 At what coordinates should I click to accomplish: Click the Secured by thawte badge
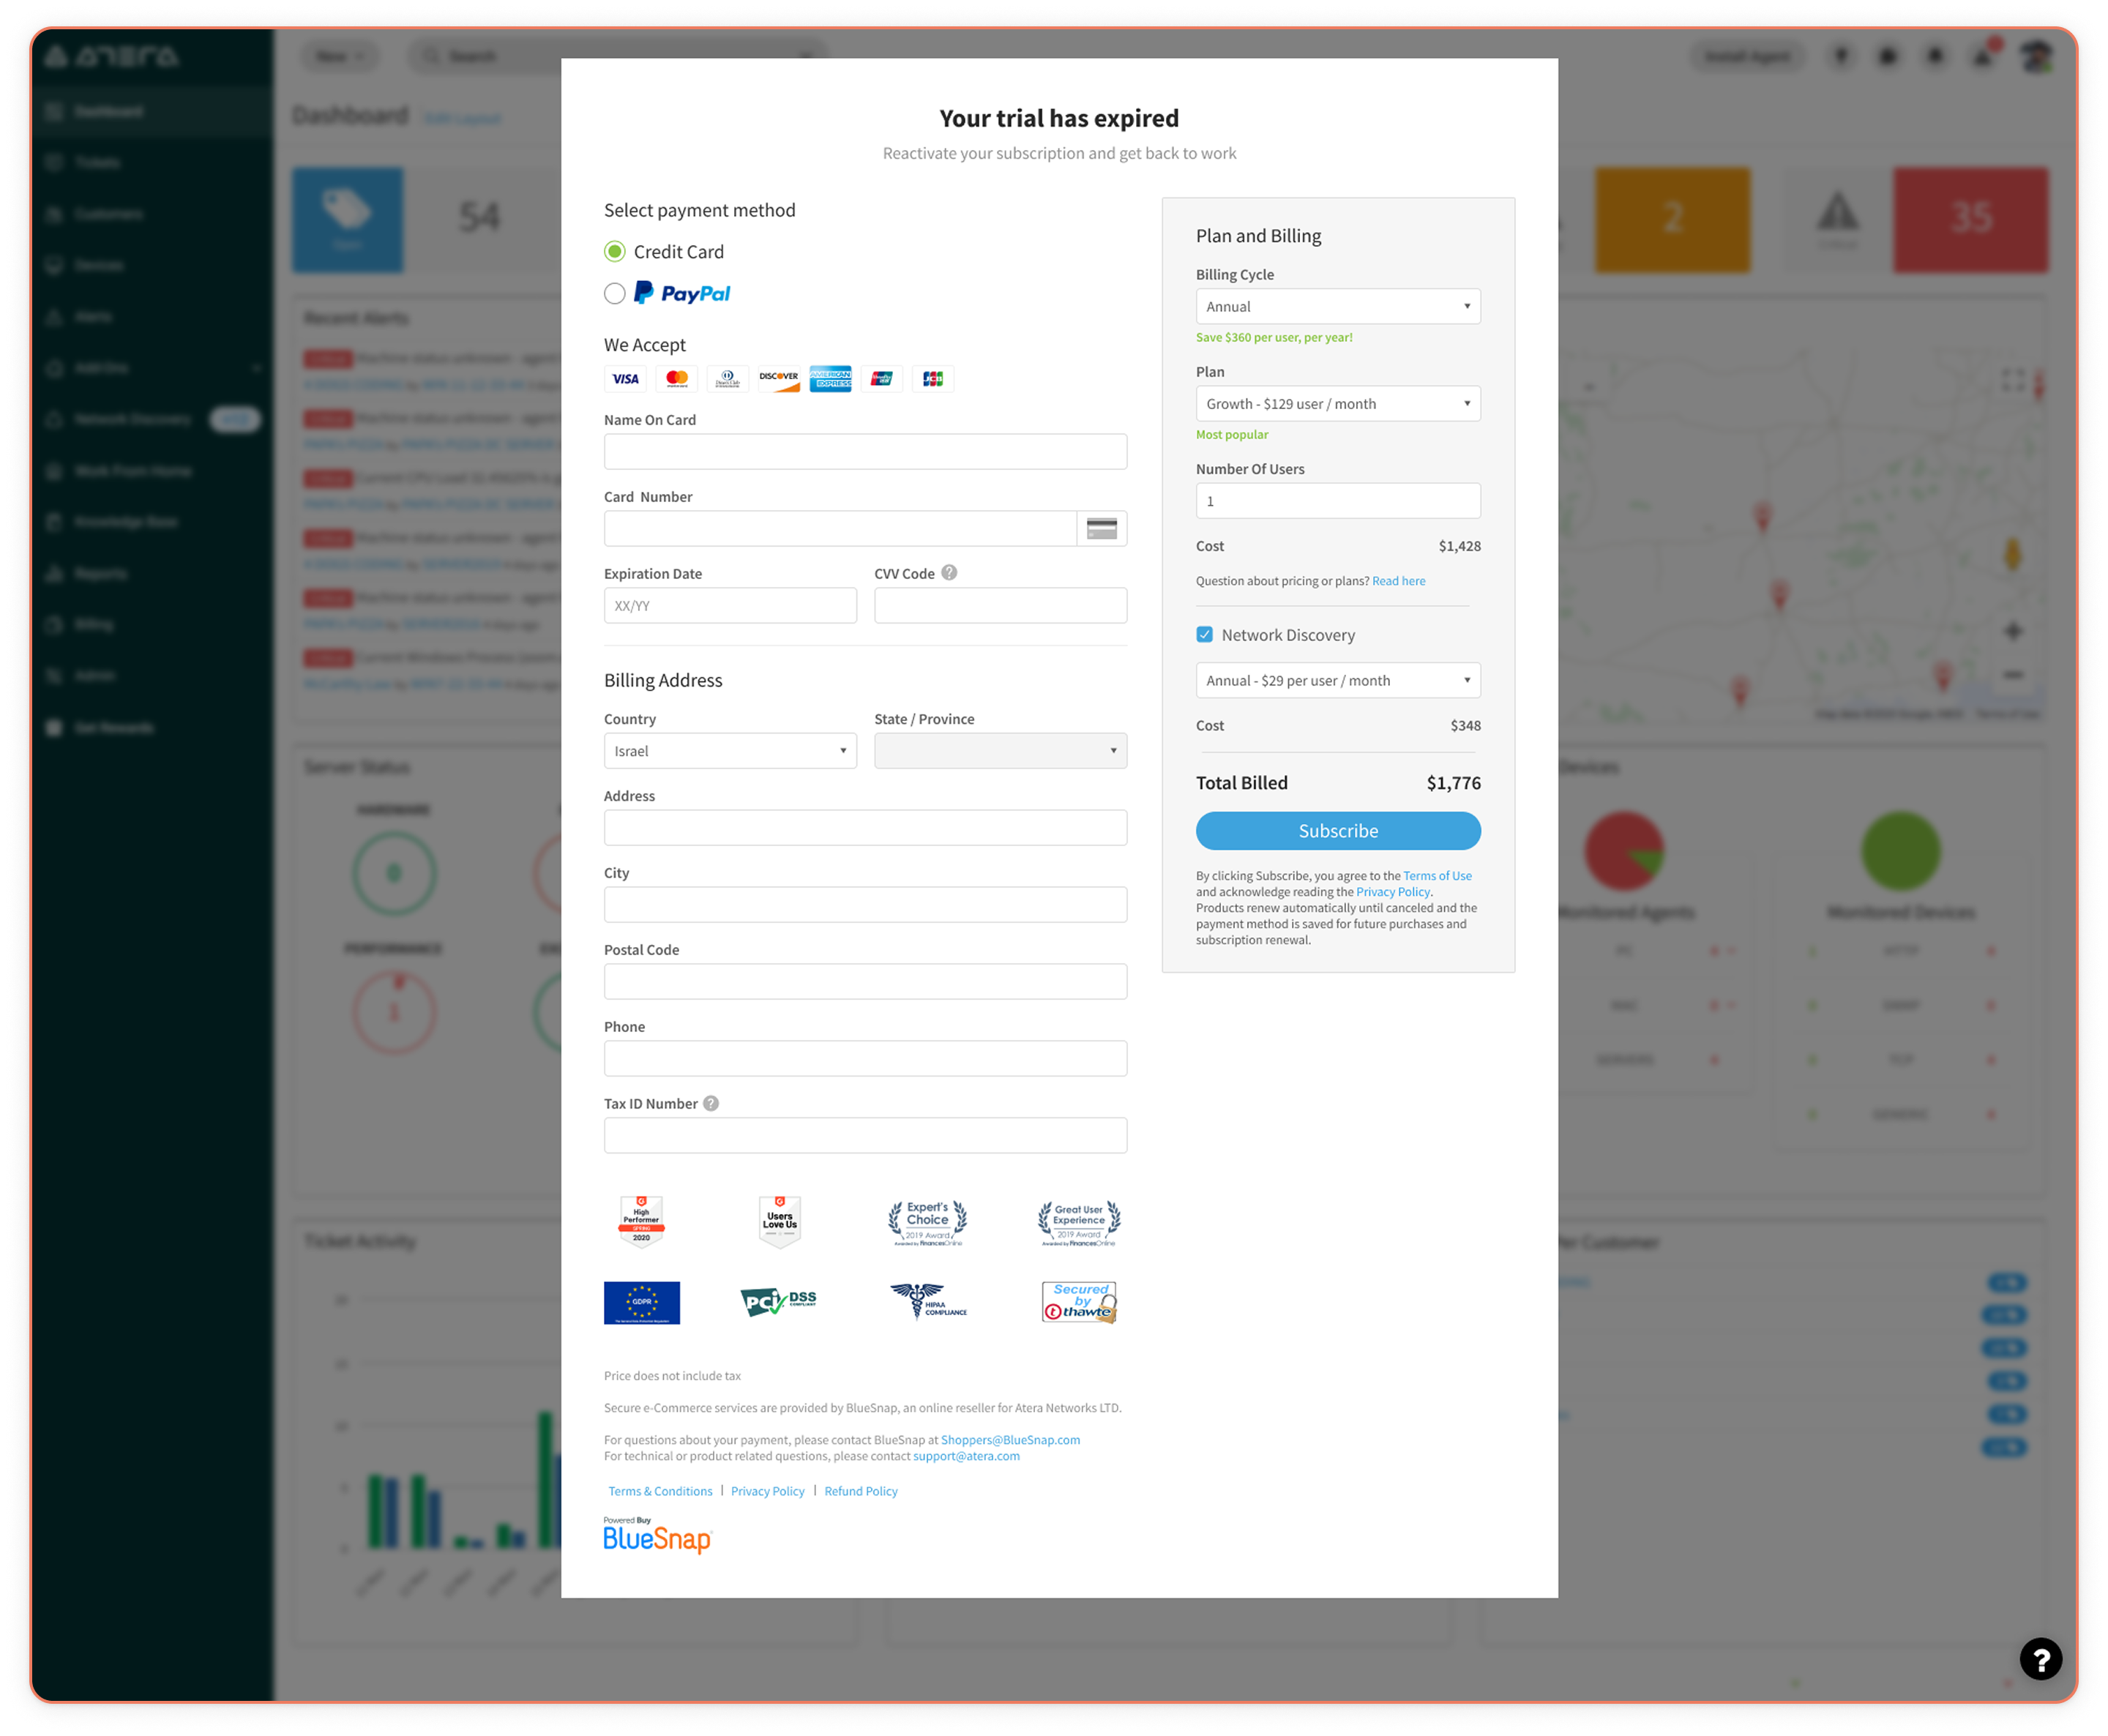pyautogui.click(x=1079, y=1303)
